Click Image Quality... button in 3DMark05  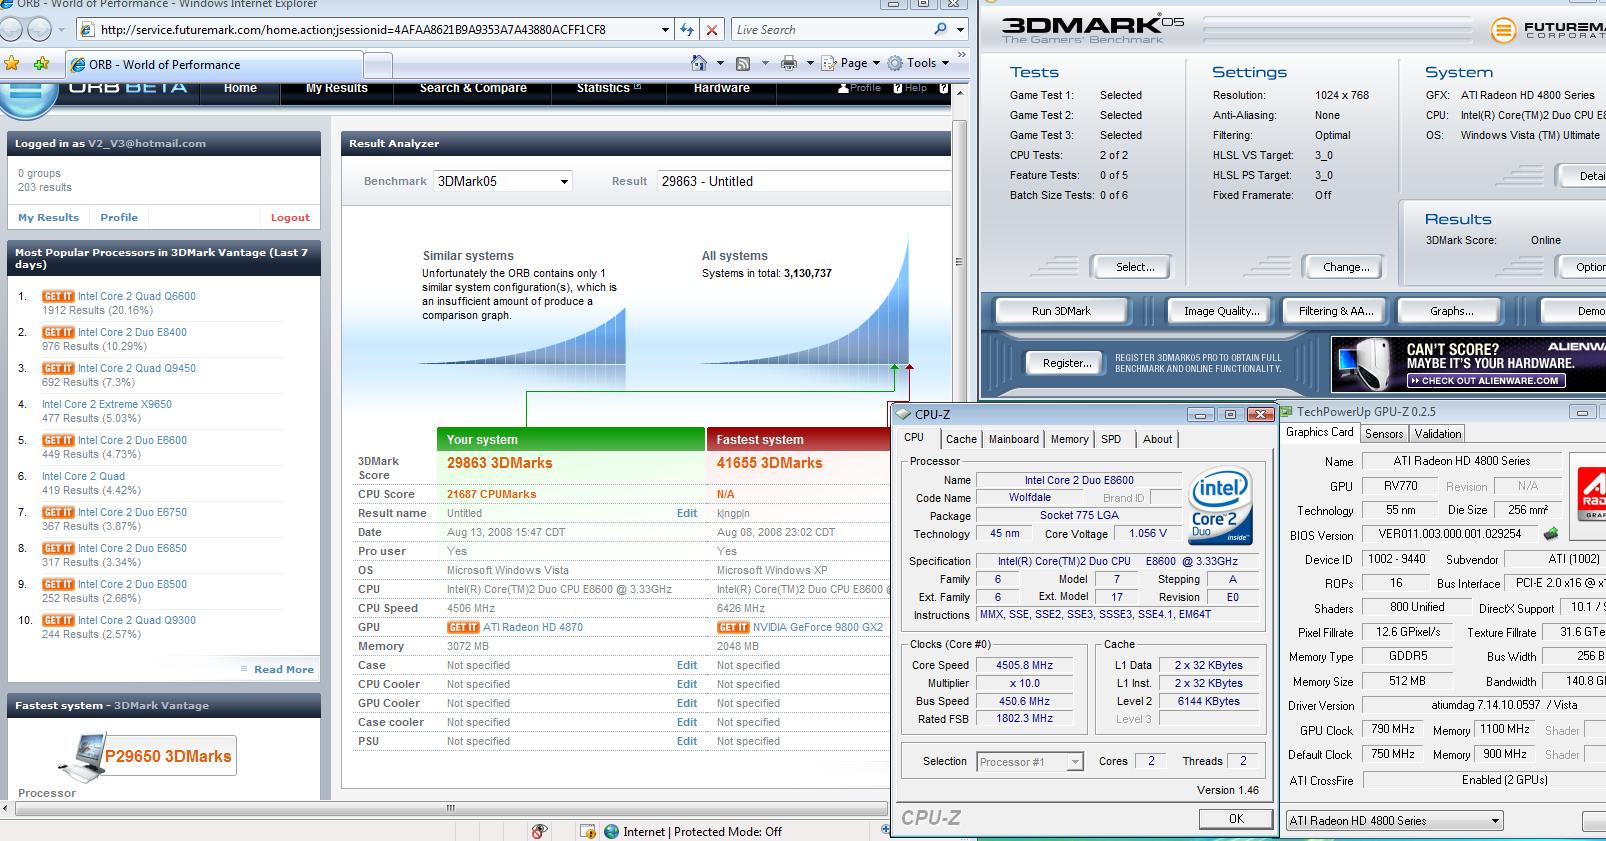[x=1221, y=311]
